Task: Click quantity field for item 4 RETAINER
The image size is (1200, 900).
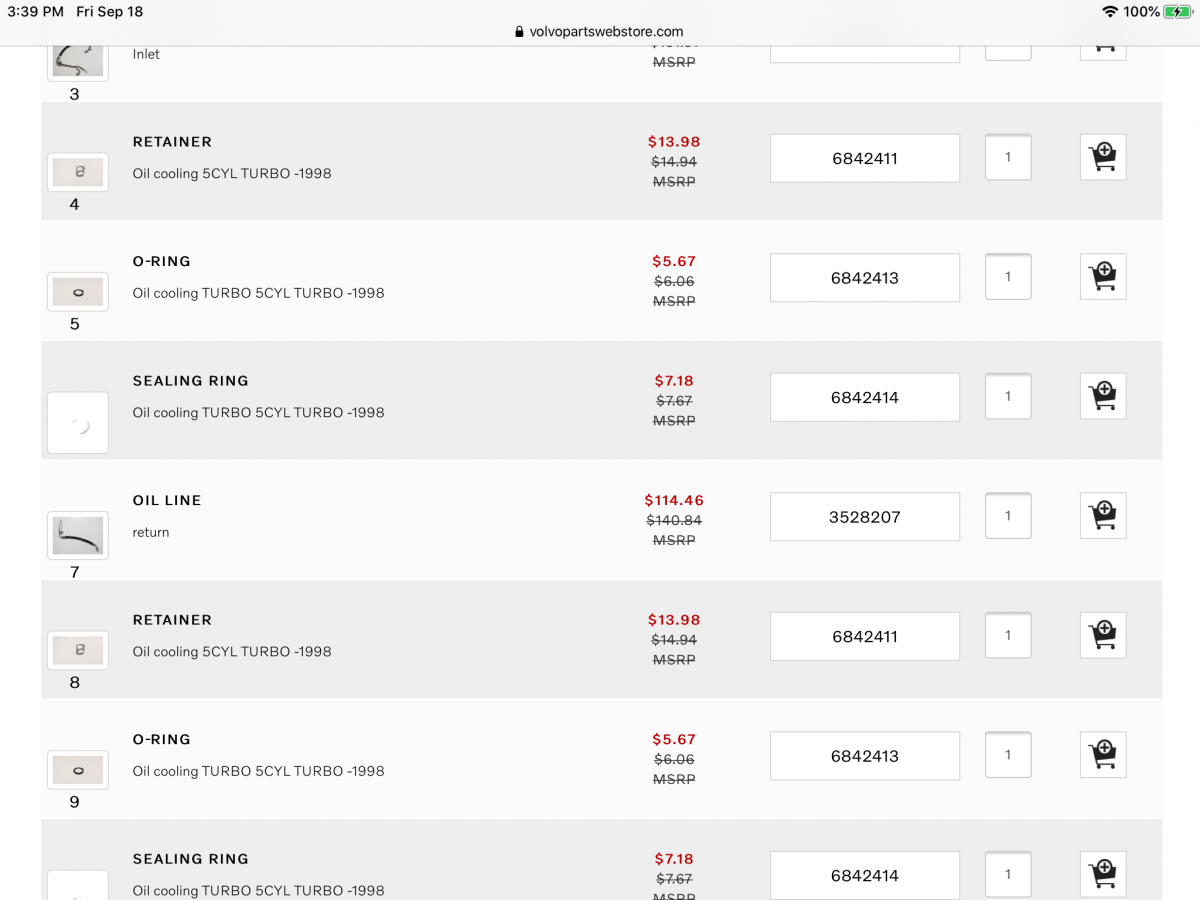Action: pos(1007,157)
